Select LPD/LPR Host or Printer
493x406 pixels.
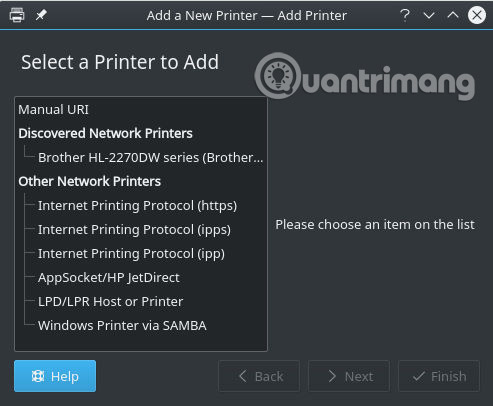[x=110, y=302]
